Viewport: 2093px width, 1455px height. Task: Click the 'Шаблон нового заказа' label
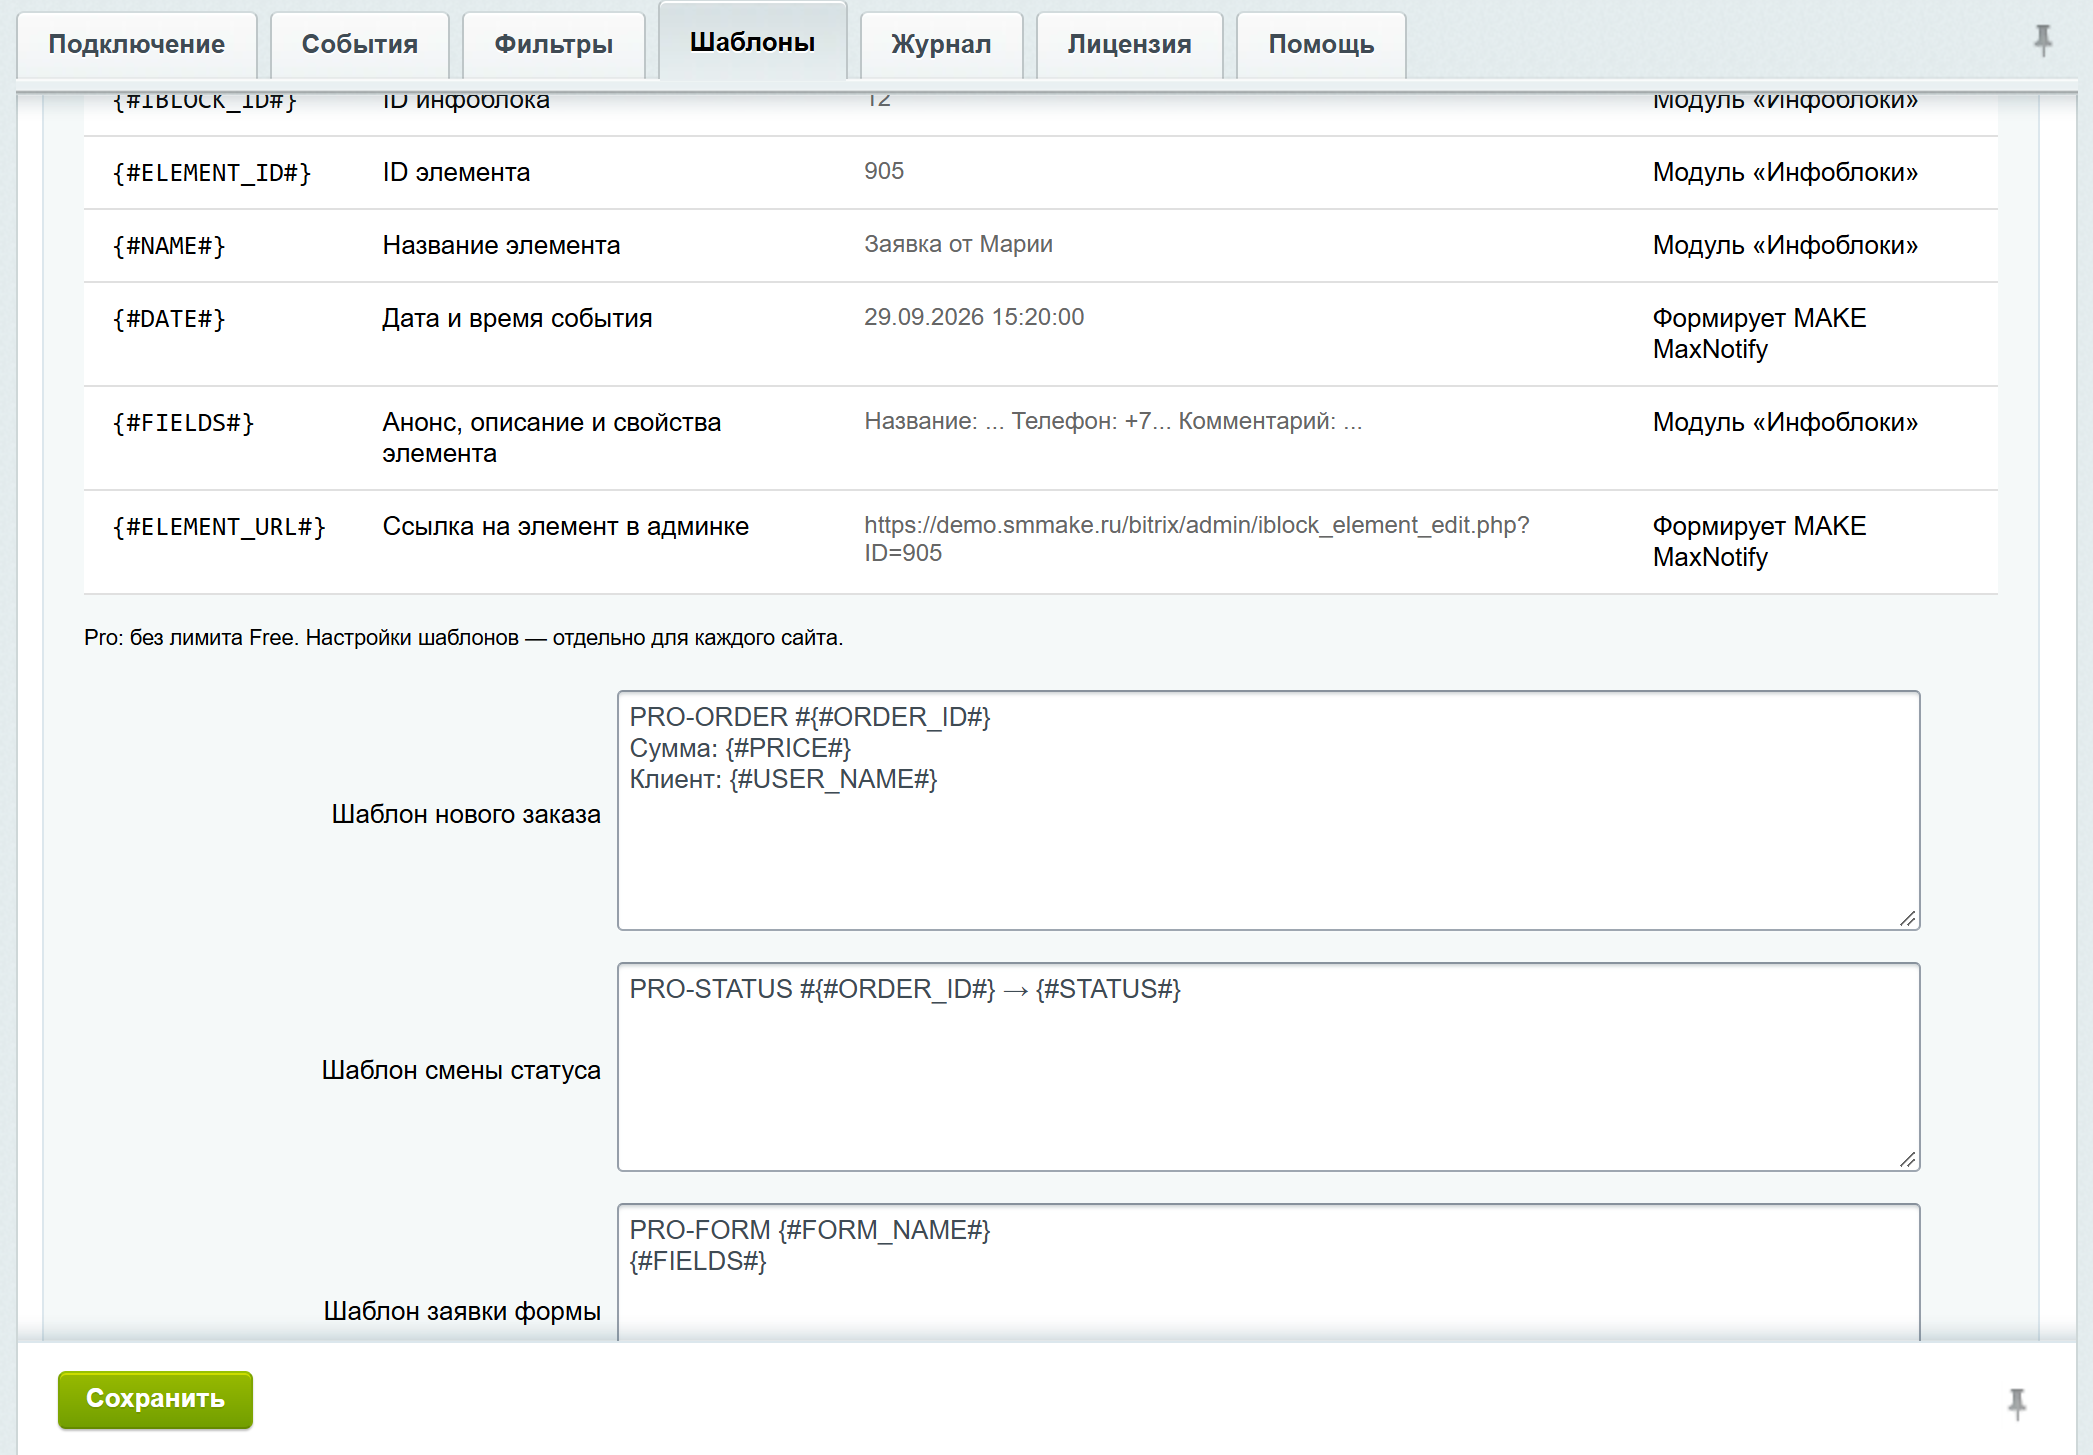[466, 814]
